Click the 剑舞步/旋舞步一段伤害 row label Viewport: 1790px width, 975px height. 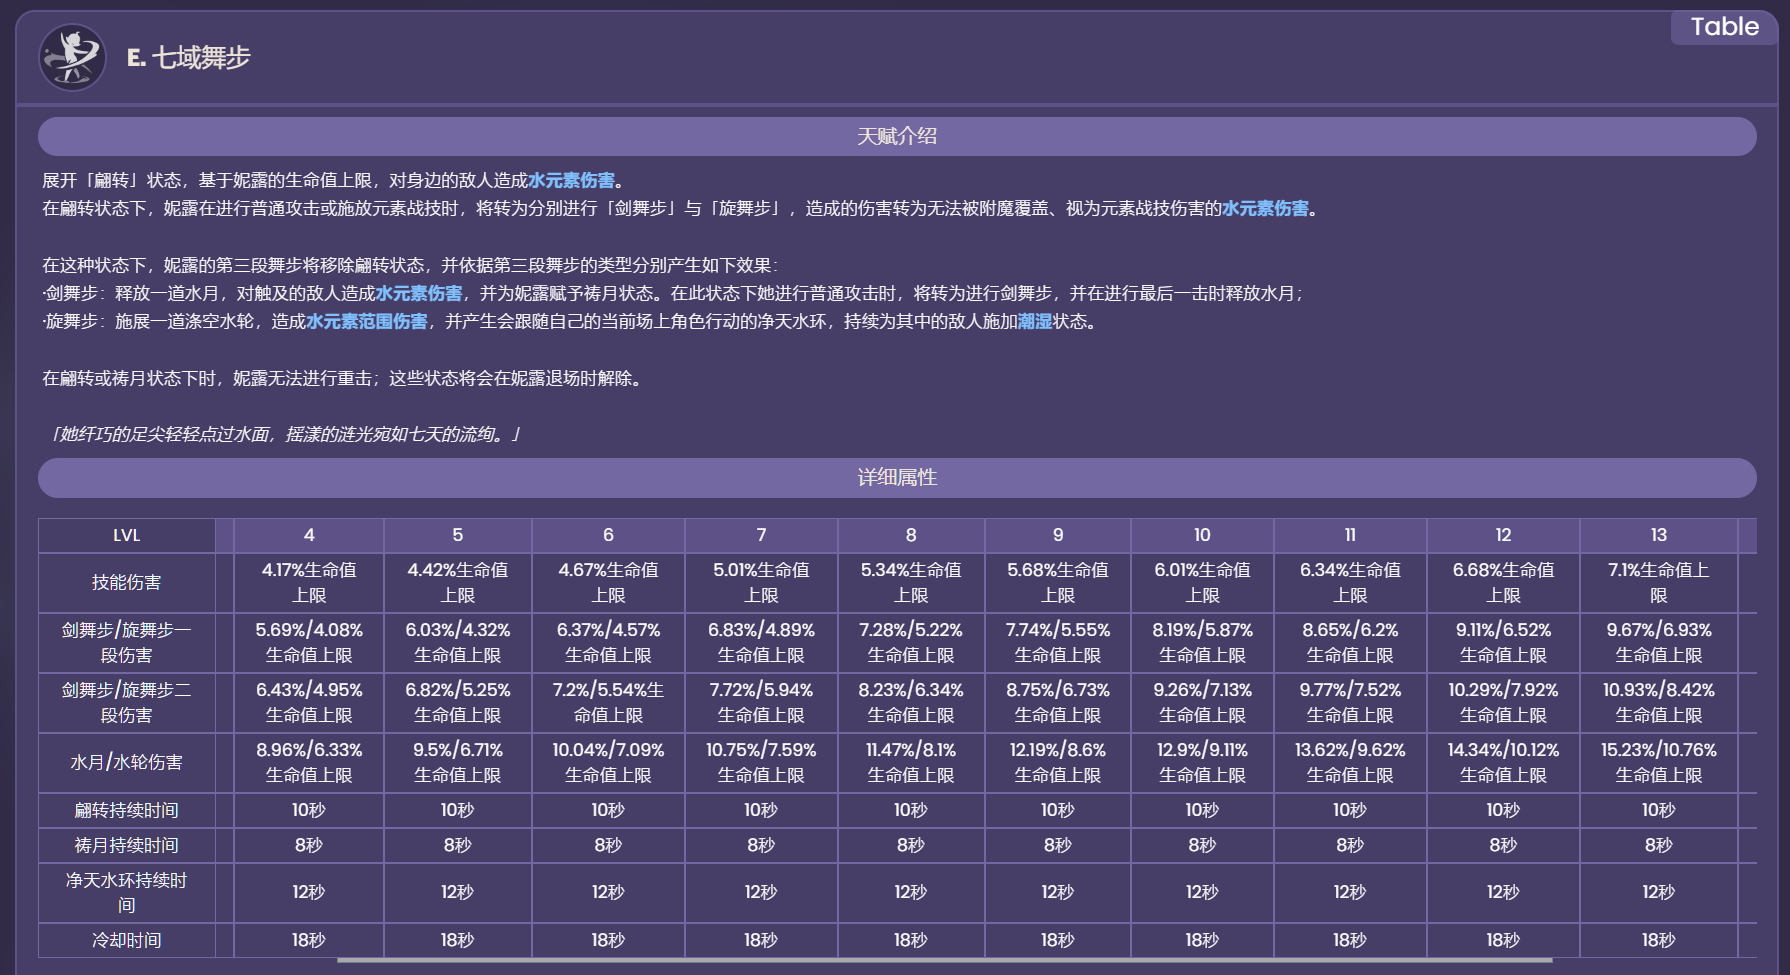pyautogui.click(x=126, y=643)
